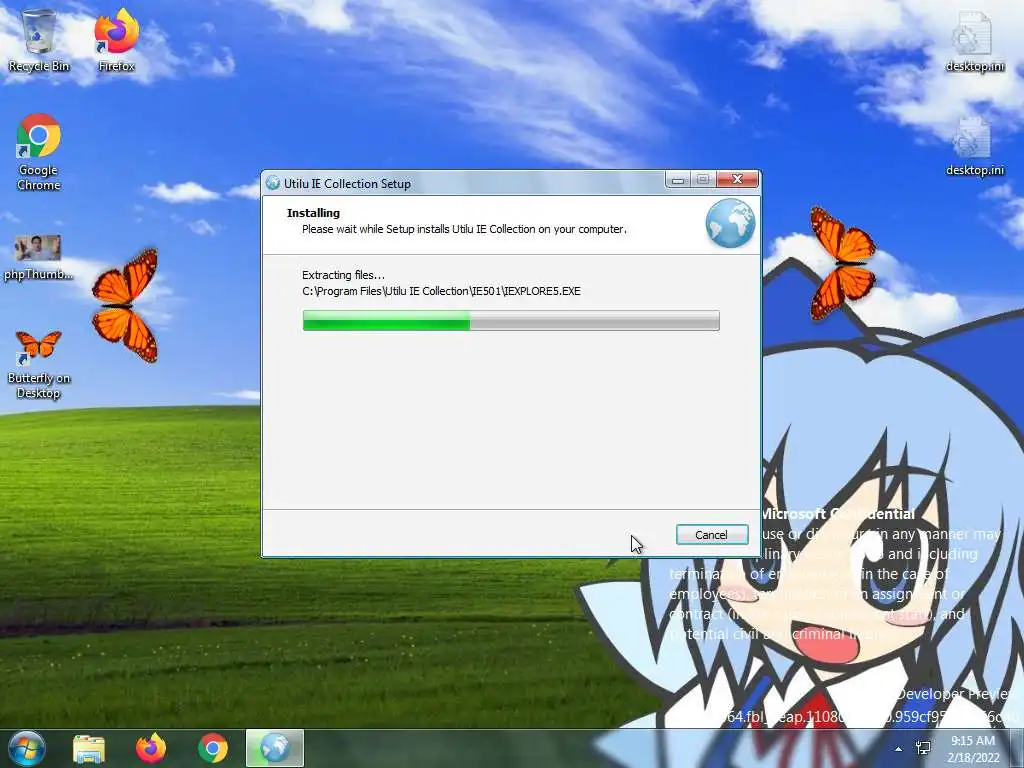Viewport: 1024px width, 768px height.
Task: Launch Chrome from the taskbar
Action: click(x=213, y=748)
